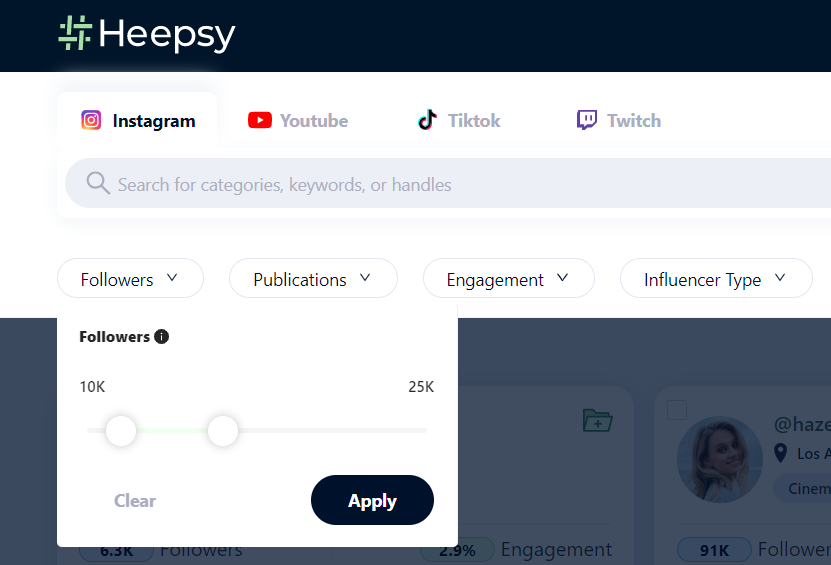Image resolution: width=831 pixels, height=565 pixels.
Task: Click the 25K maximum followers value
Action: (421, 387)
